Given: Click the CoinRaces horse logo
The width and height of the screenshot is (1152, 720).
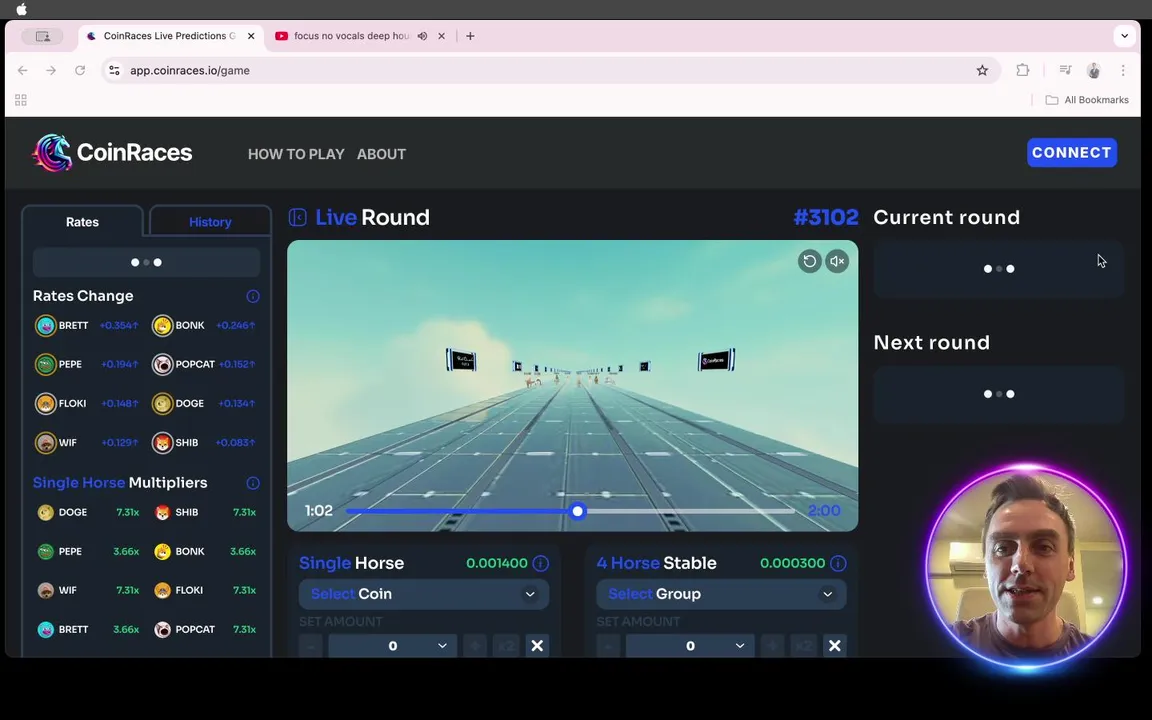Looking at the screenshot, I should point(51,152).
